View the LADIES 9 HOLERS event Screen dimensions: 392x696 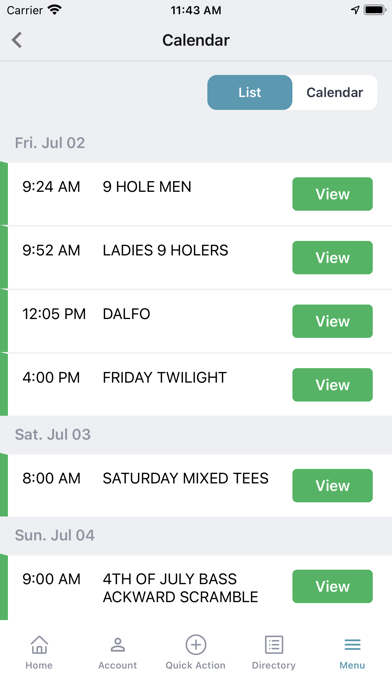click(333, 257)
